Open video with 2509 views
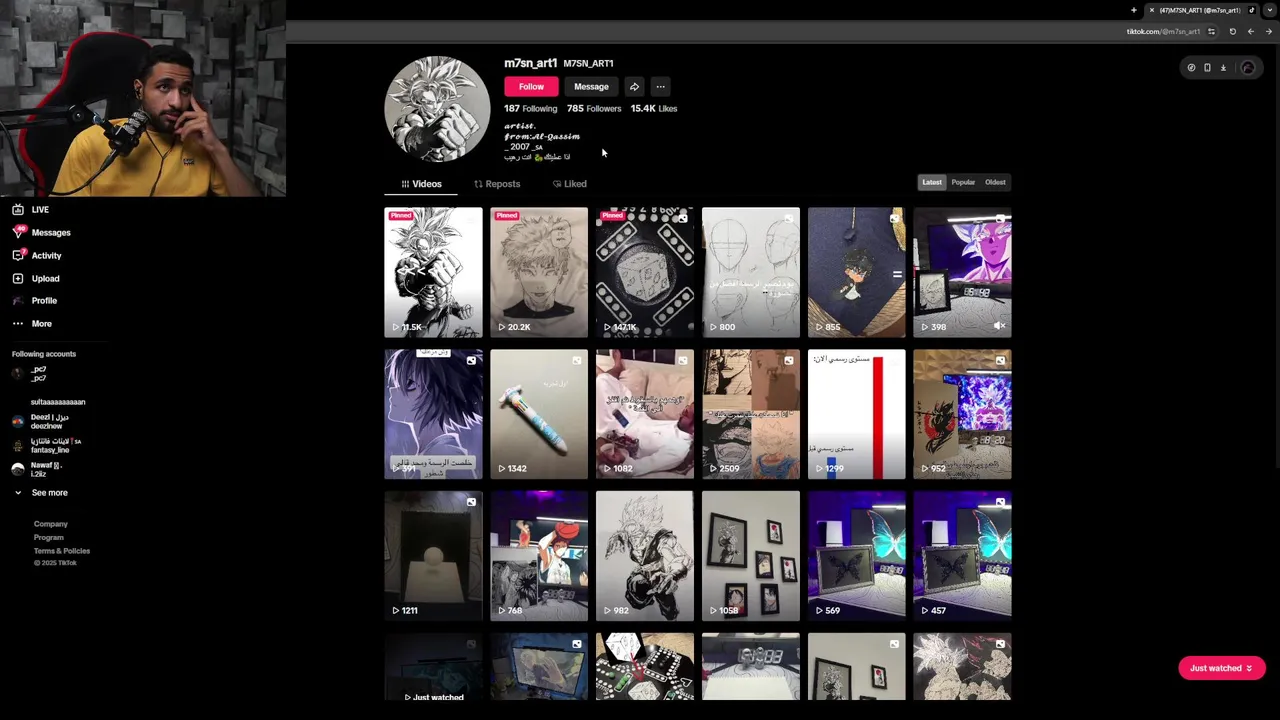1280x720 pixels. tap(751, 414)
